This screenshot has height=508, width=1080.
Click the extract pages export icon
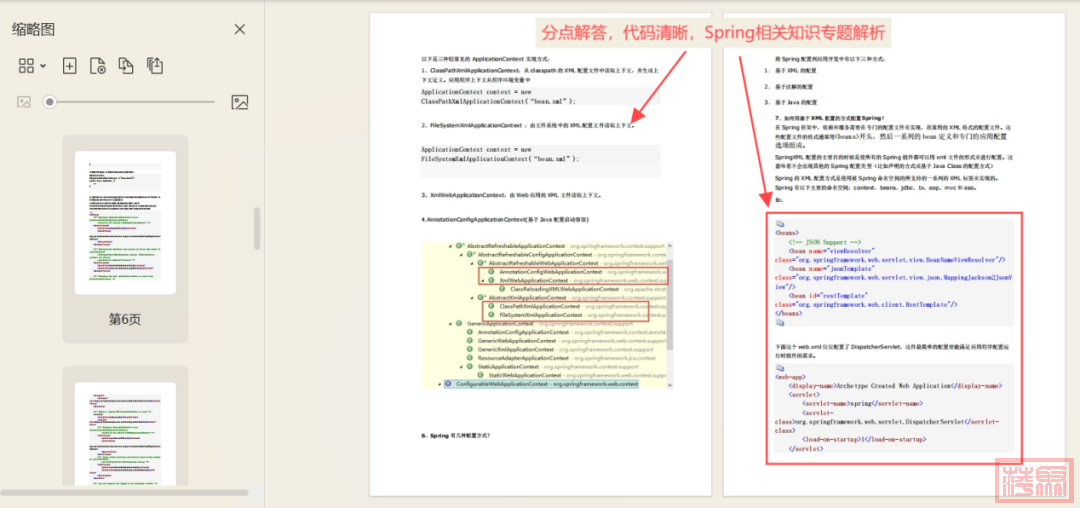tap(155, 66)
